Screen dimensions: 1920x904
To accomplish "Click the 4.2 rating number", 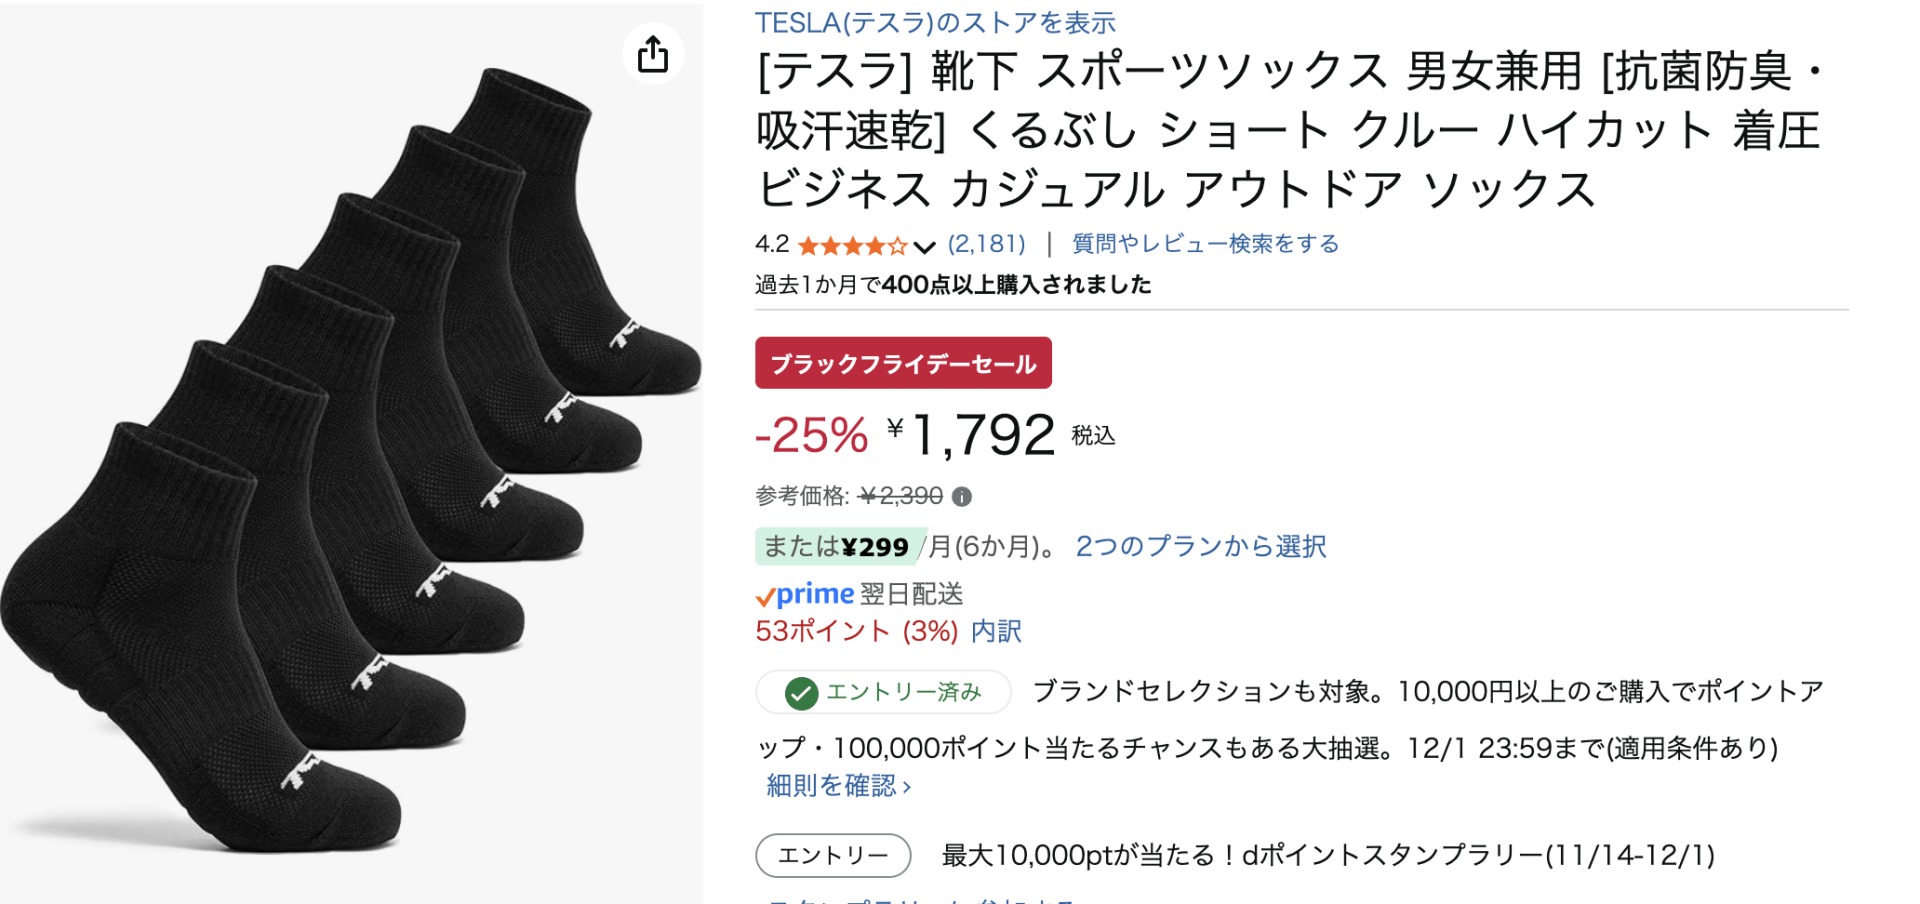I will pyautogui.click(x=771, y=244).
